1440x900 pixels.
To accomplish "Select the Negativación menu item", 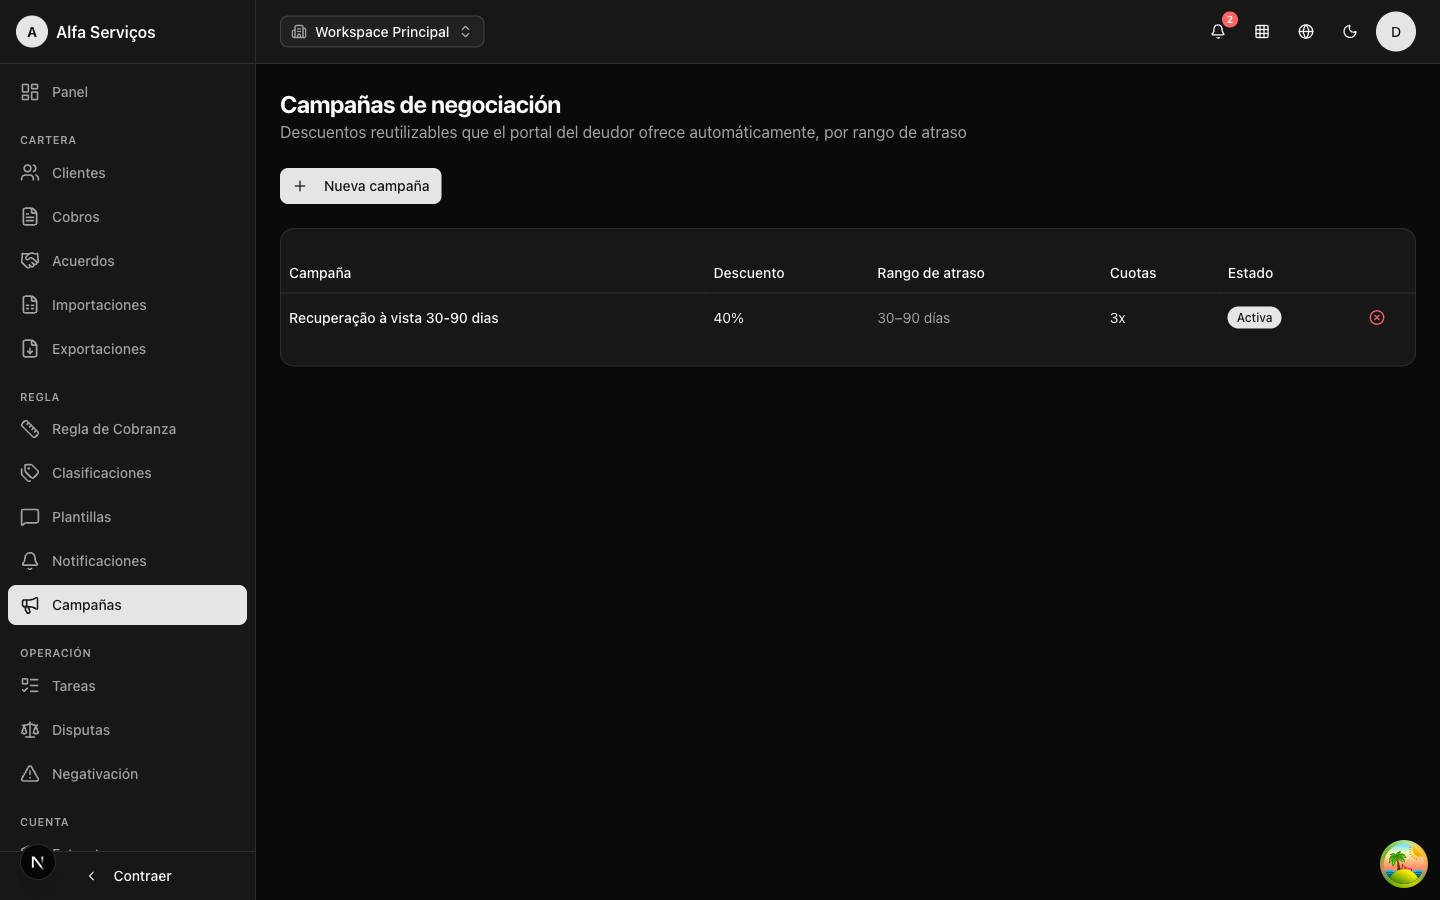I will click(127, 774).
